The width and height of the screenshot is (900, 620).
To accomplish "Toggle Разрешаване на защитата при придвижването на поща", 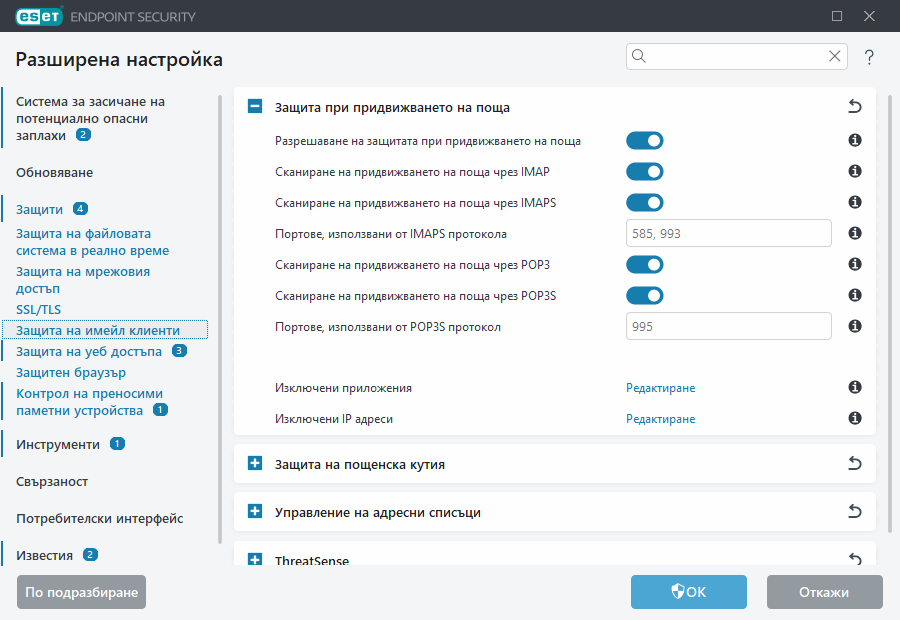I will click(x=645, y=141).
